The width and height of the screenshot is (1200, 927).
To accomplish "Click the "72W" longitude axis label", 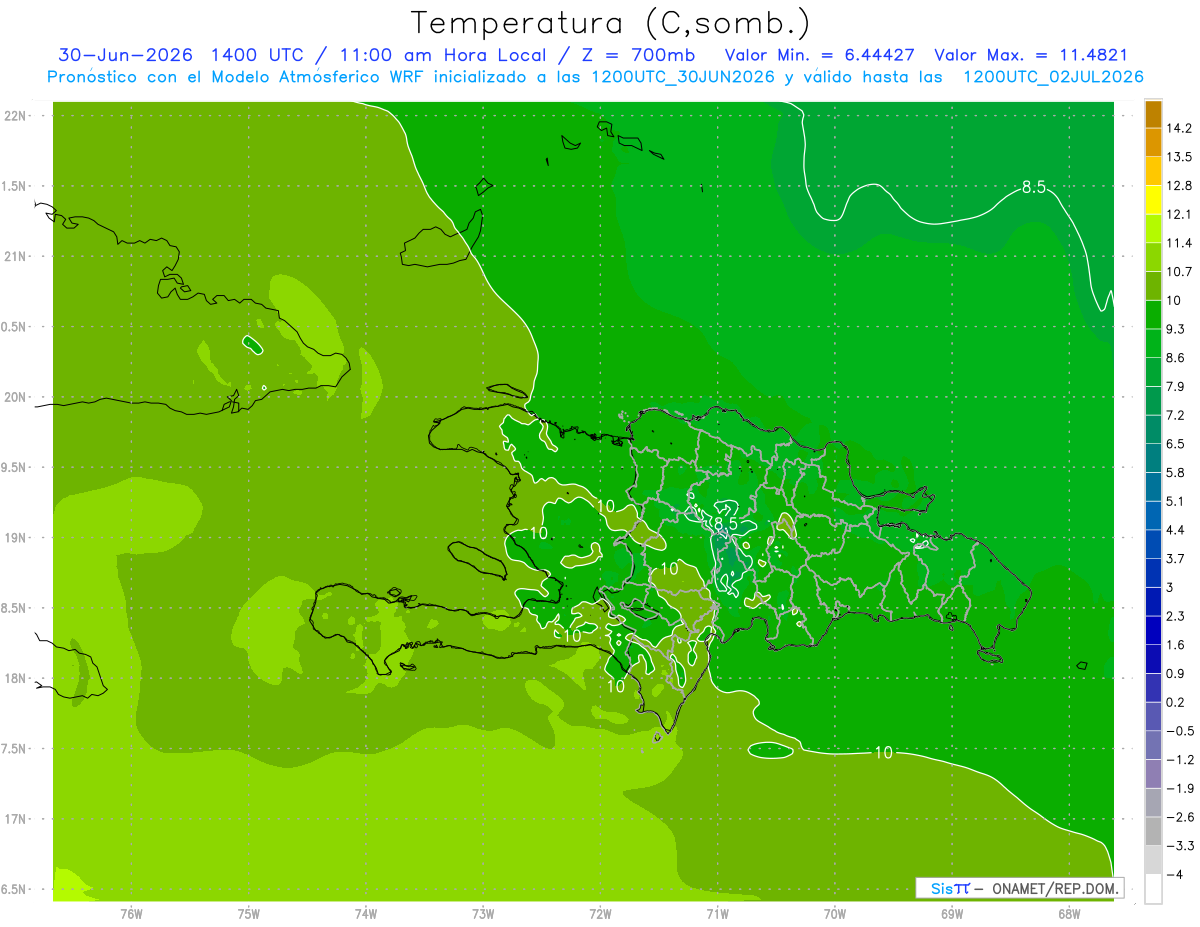I will [x=600, y=913].
